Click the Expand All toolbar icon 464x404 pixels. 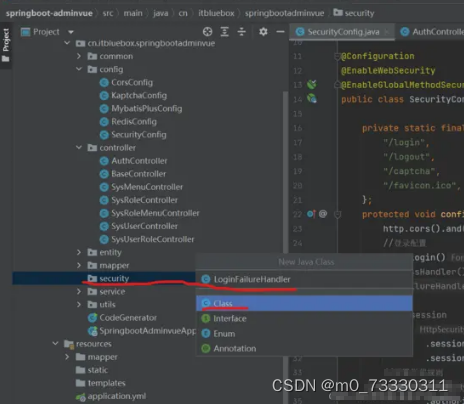click(225, 32)
